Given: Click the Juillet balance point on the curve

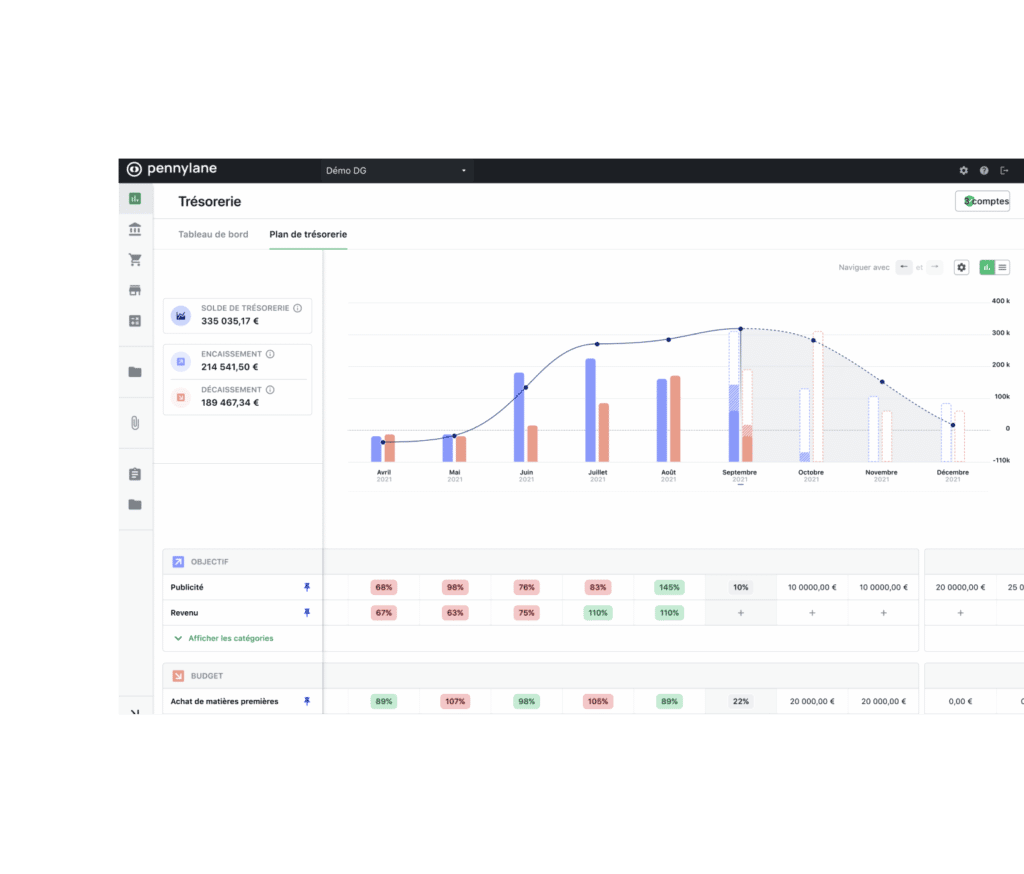Looking at the screenshot, I should click(x=597, y=344).
